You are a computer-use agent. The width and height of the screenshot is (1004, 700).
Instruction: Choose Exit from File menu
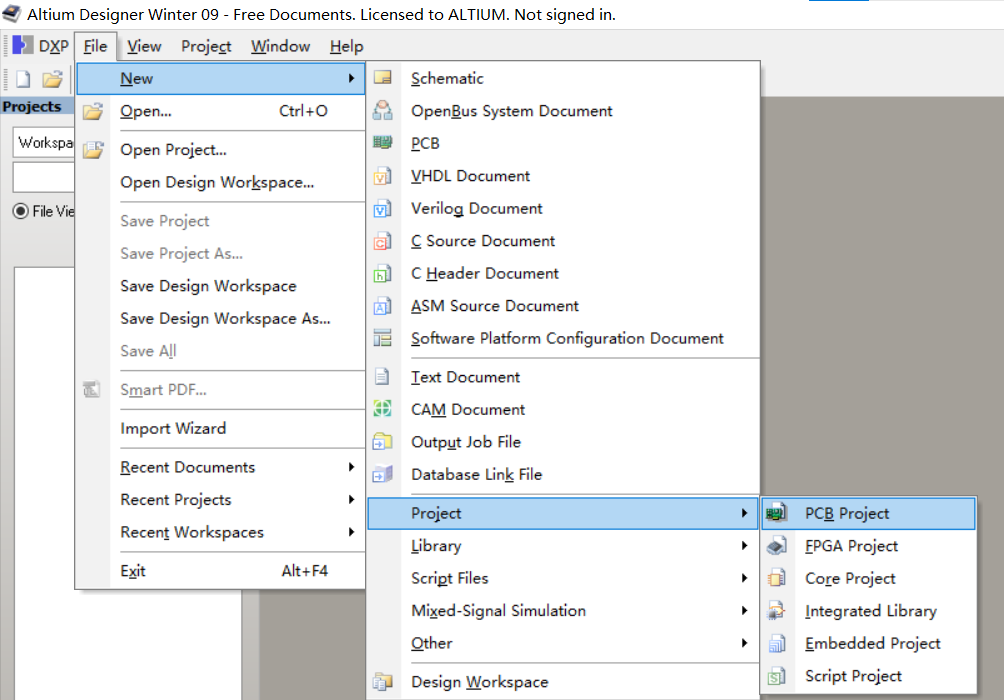tap(221, 571)
